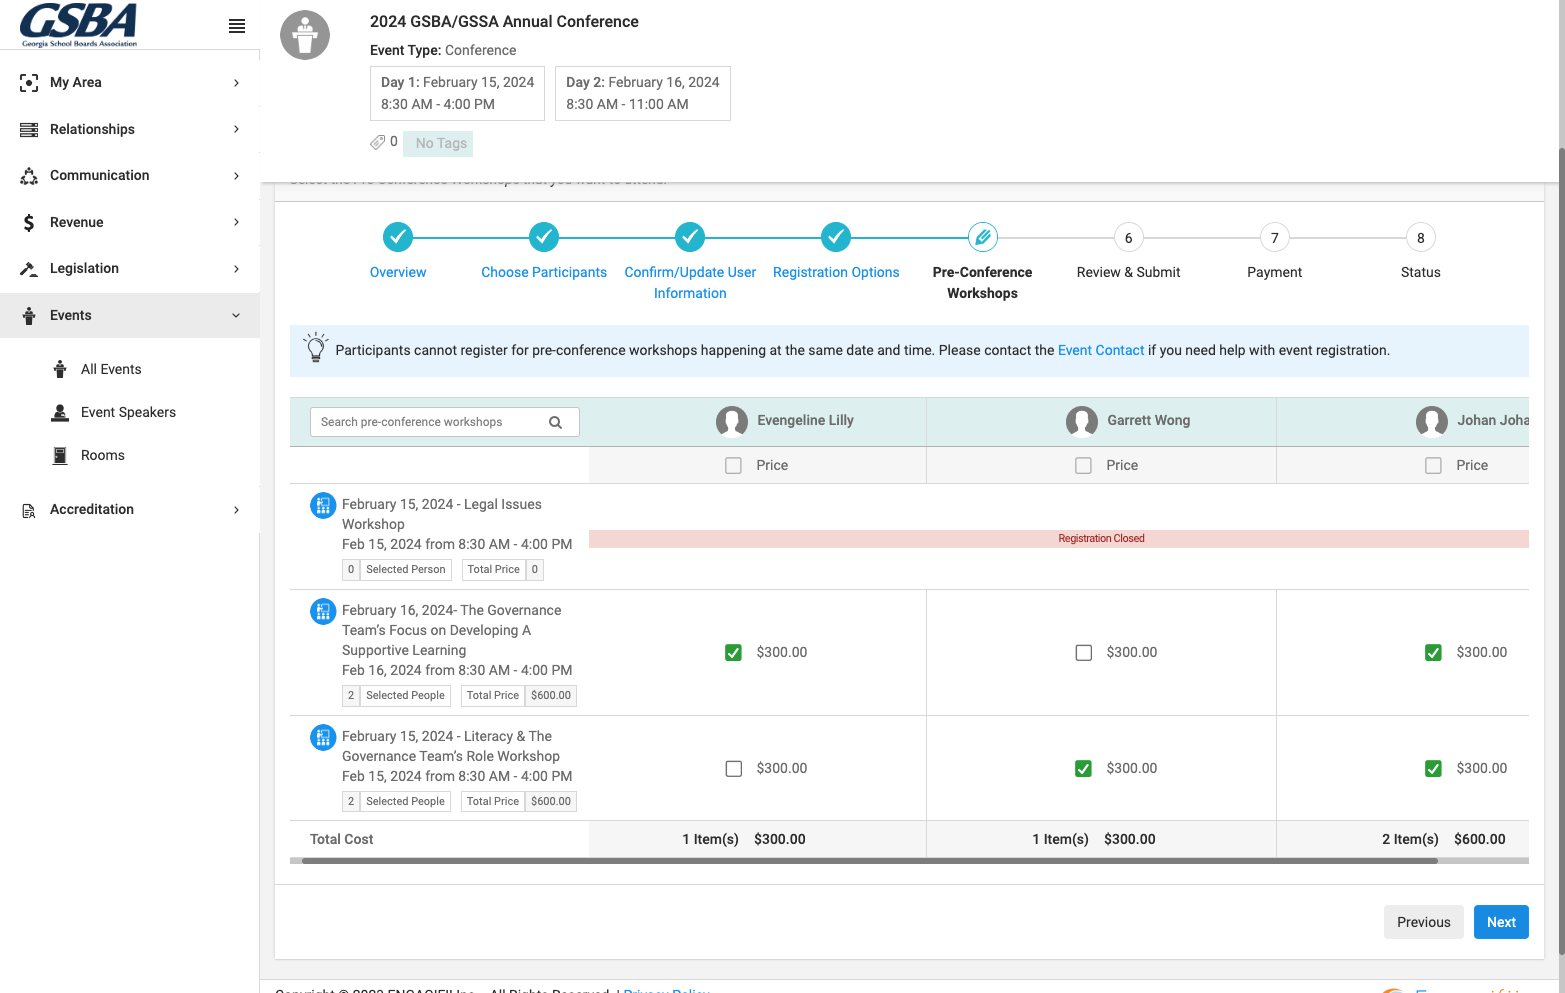Expand the Communication menu chevron
This screenshot has height=993, width=1565.
click(x=237, y=176)
